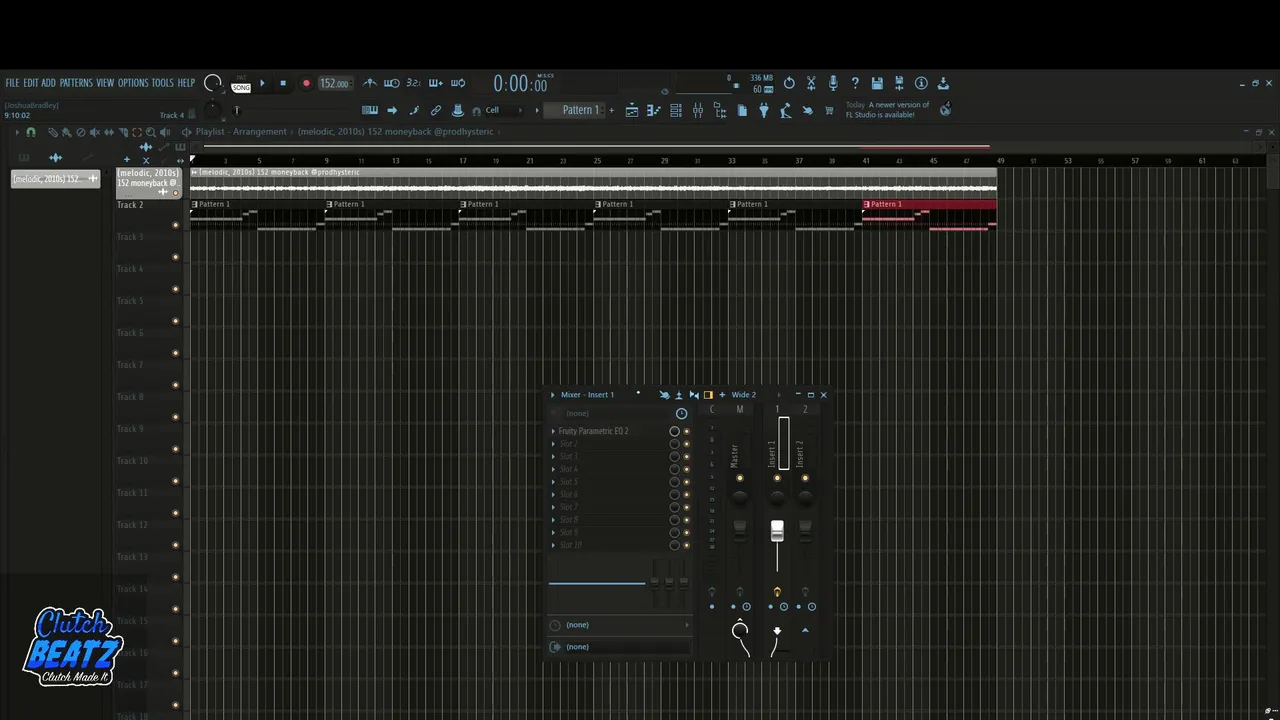Open the piano roll view
This screenshot has height=720, width=1280.
[x=653, y=110]
